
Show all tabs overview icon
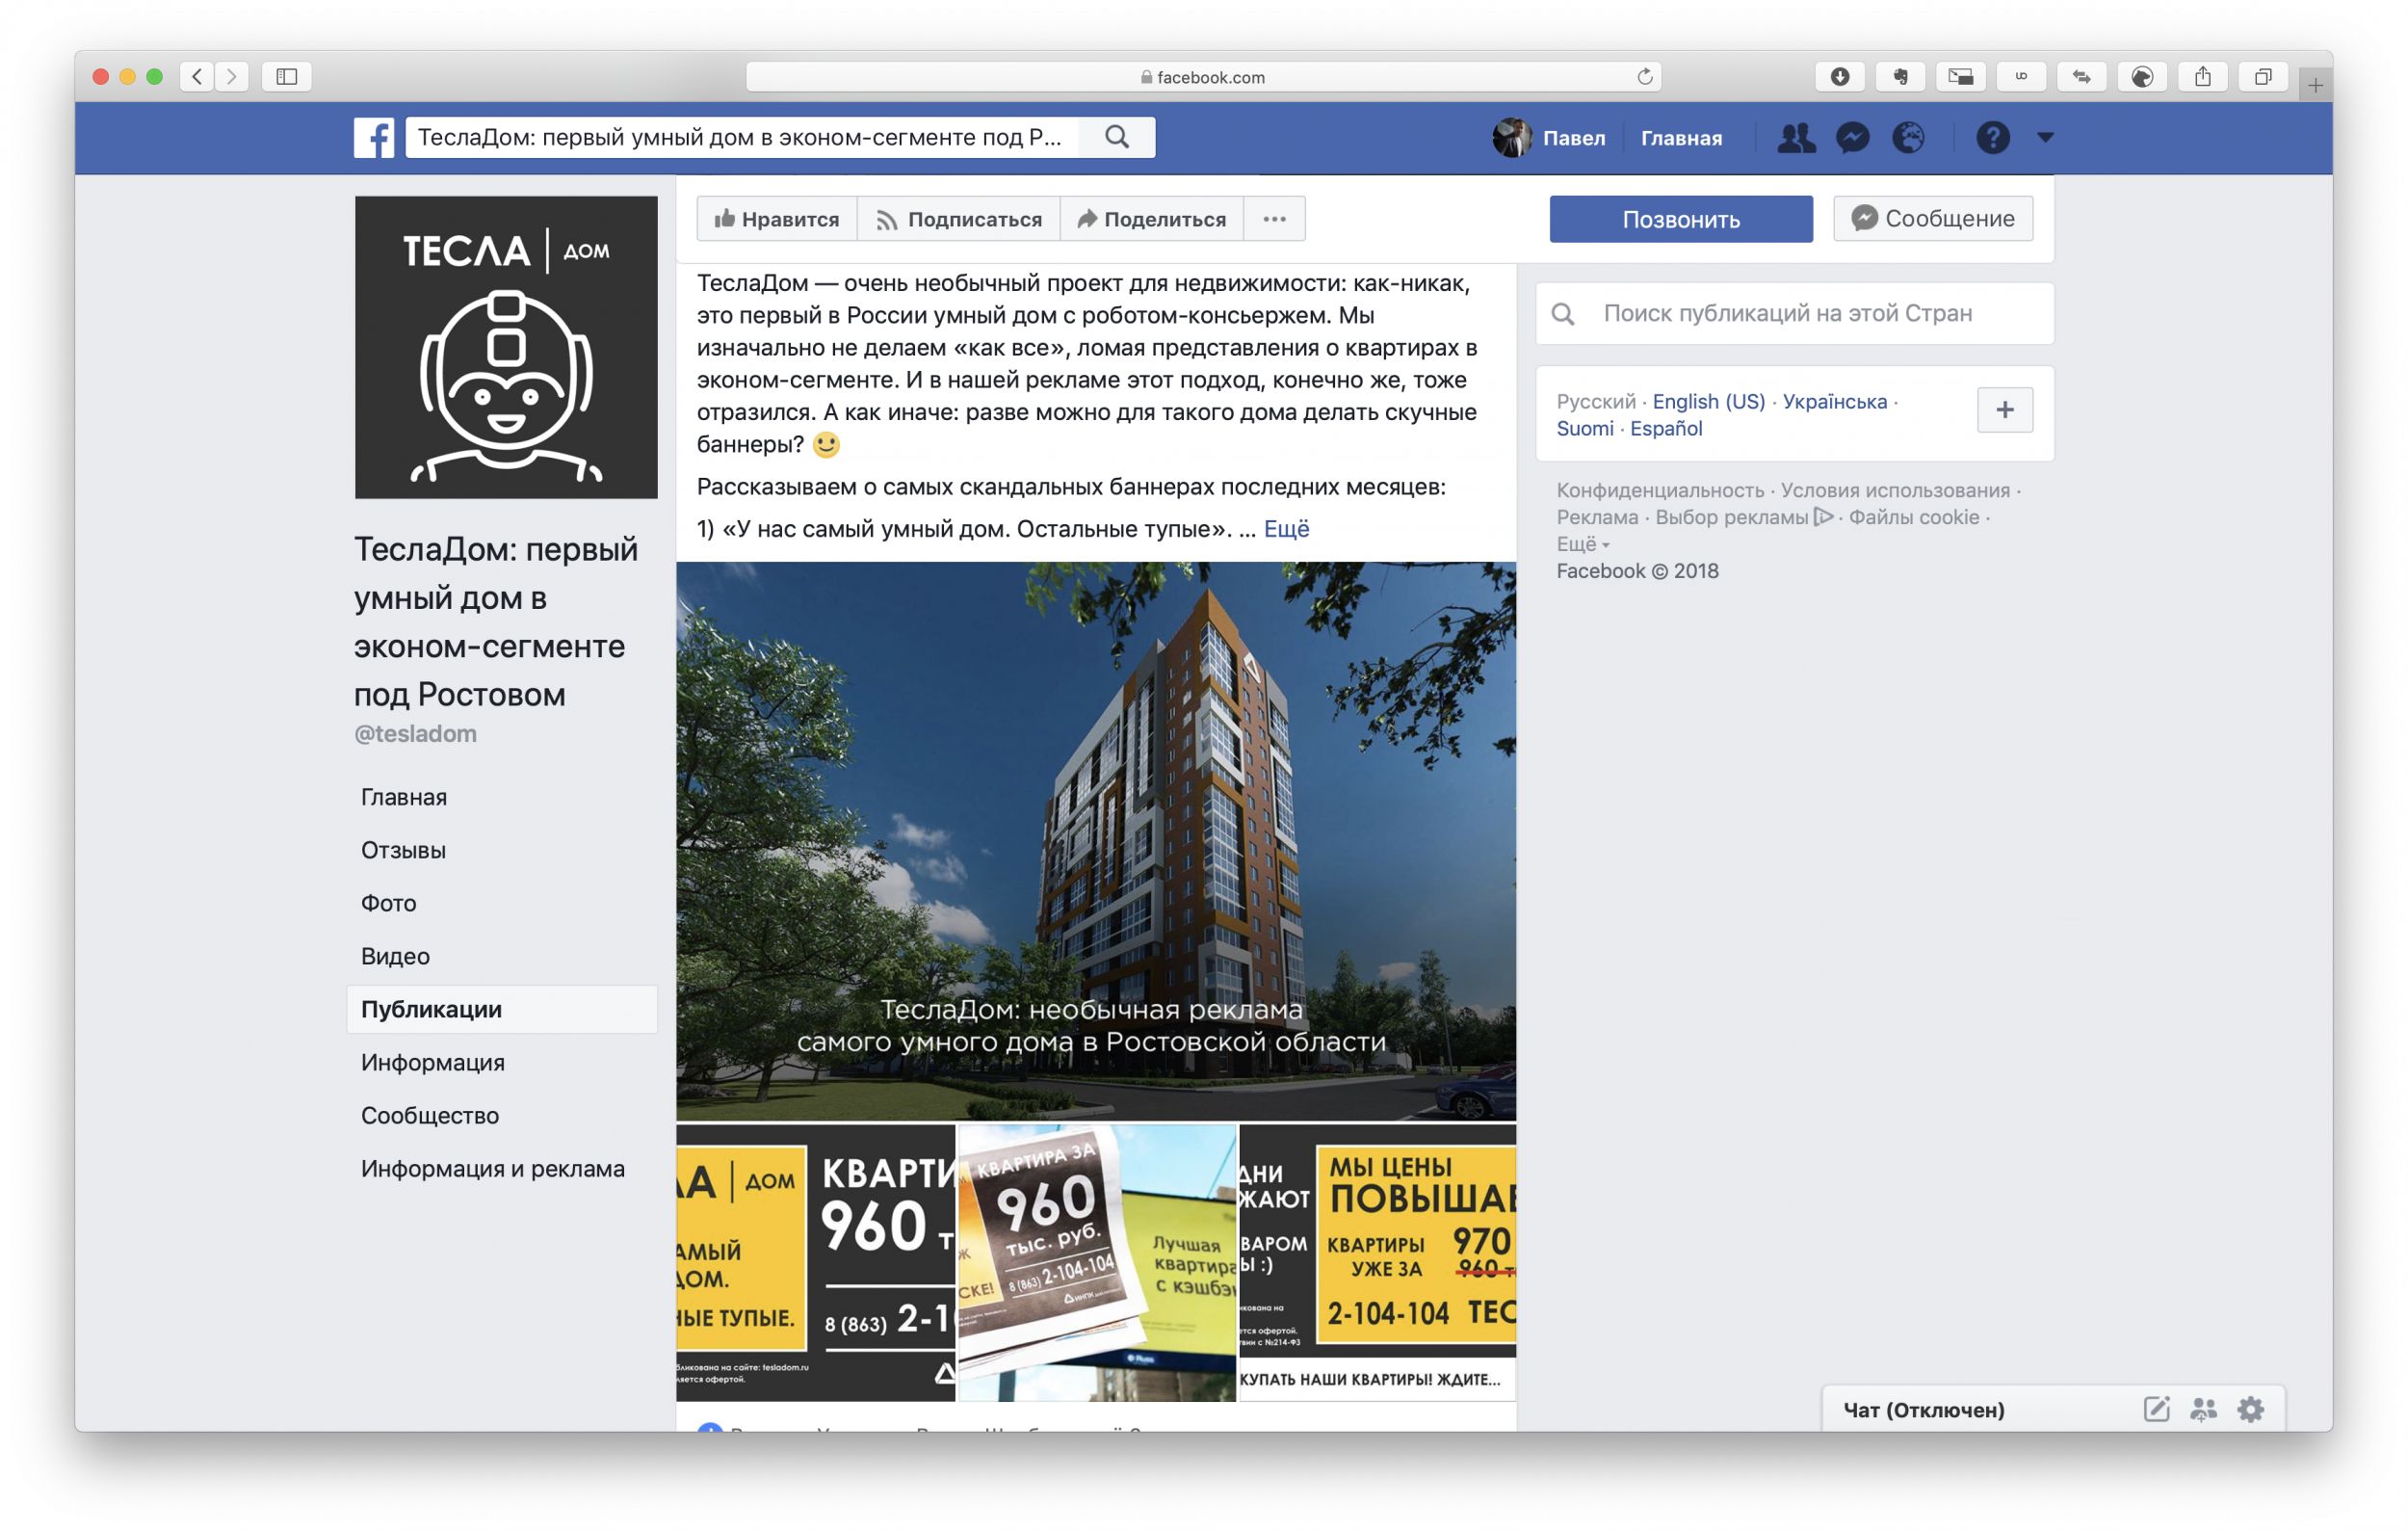2263,76
